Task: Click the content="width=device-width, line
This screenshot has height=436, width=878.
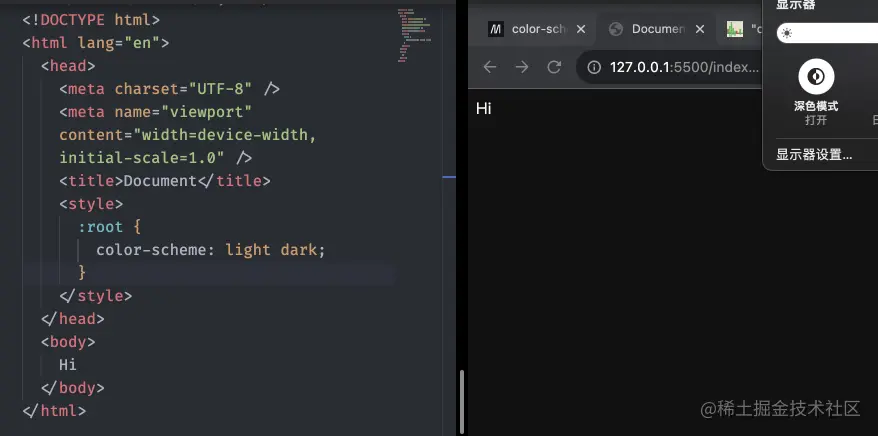Action: (188, 135)
